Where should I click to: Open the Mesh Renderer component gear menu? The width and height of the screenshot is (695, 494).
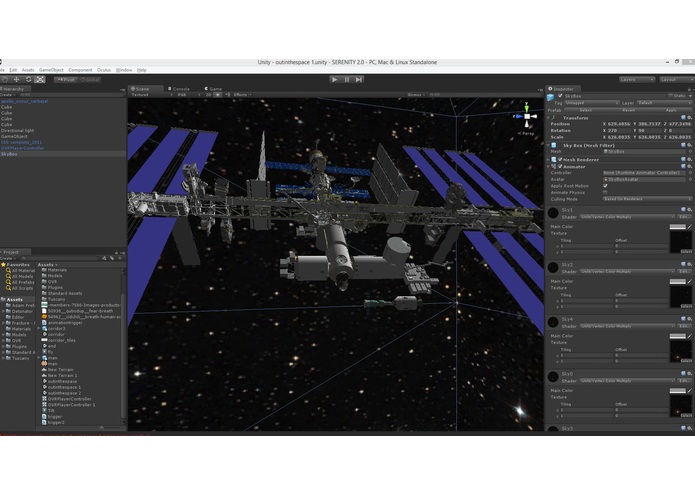689,159
